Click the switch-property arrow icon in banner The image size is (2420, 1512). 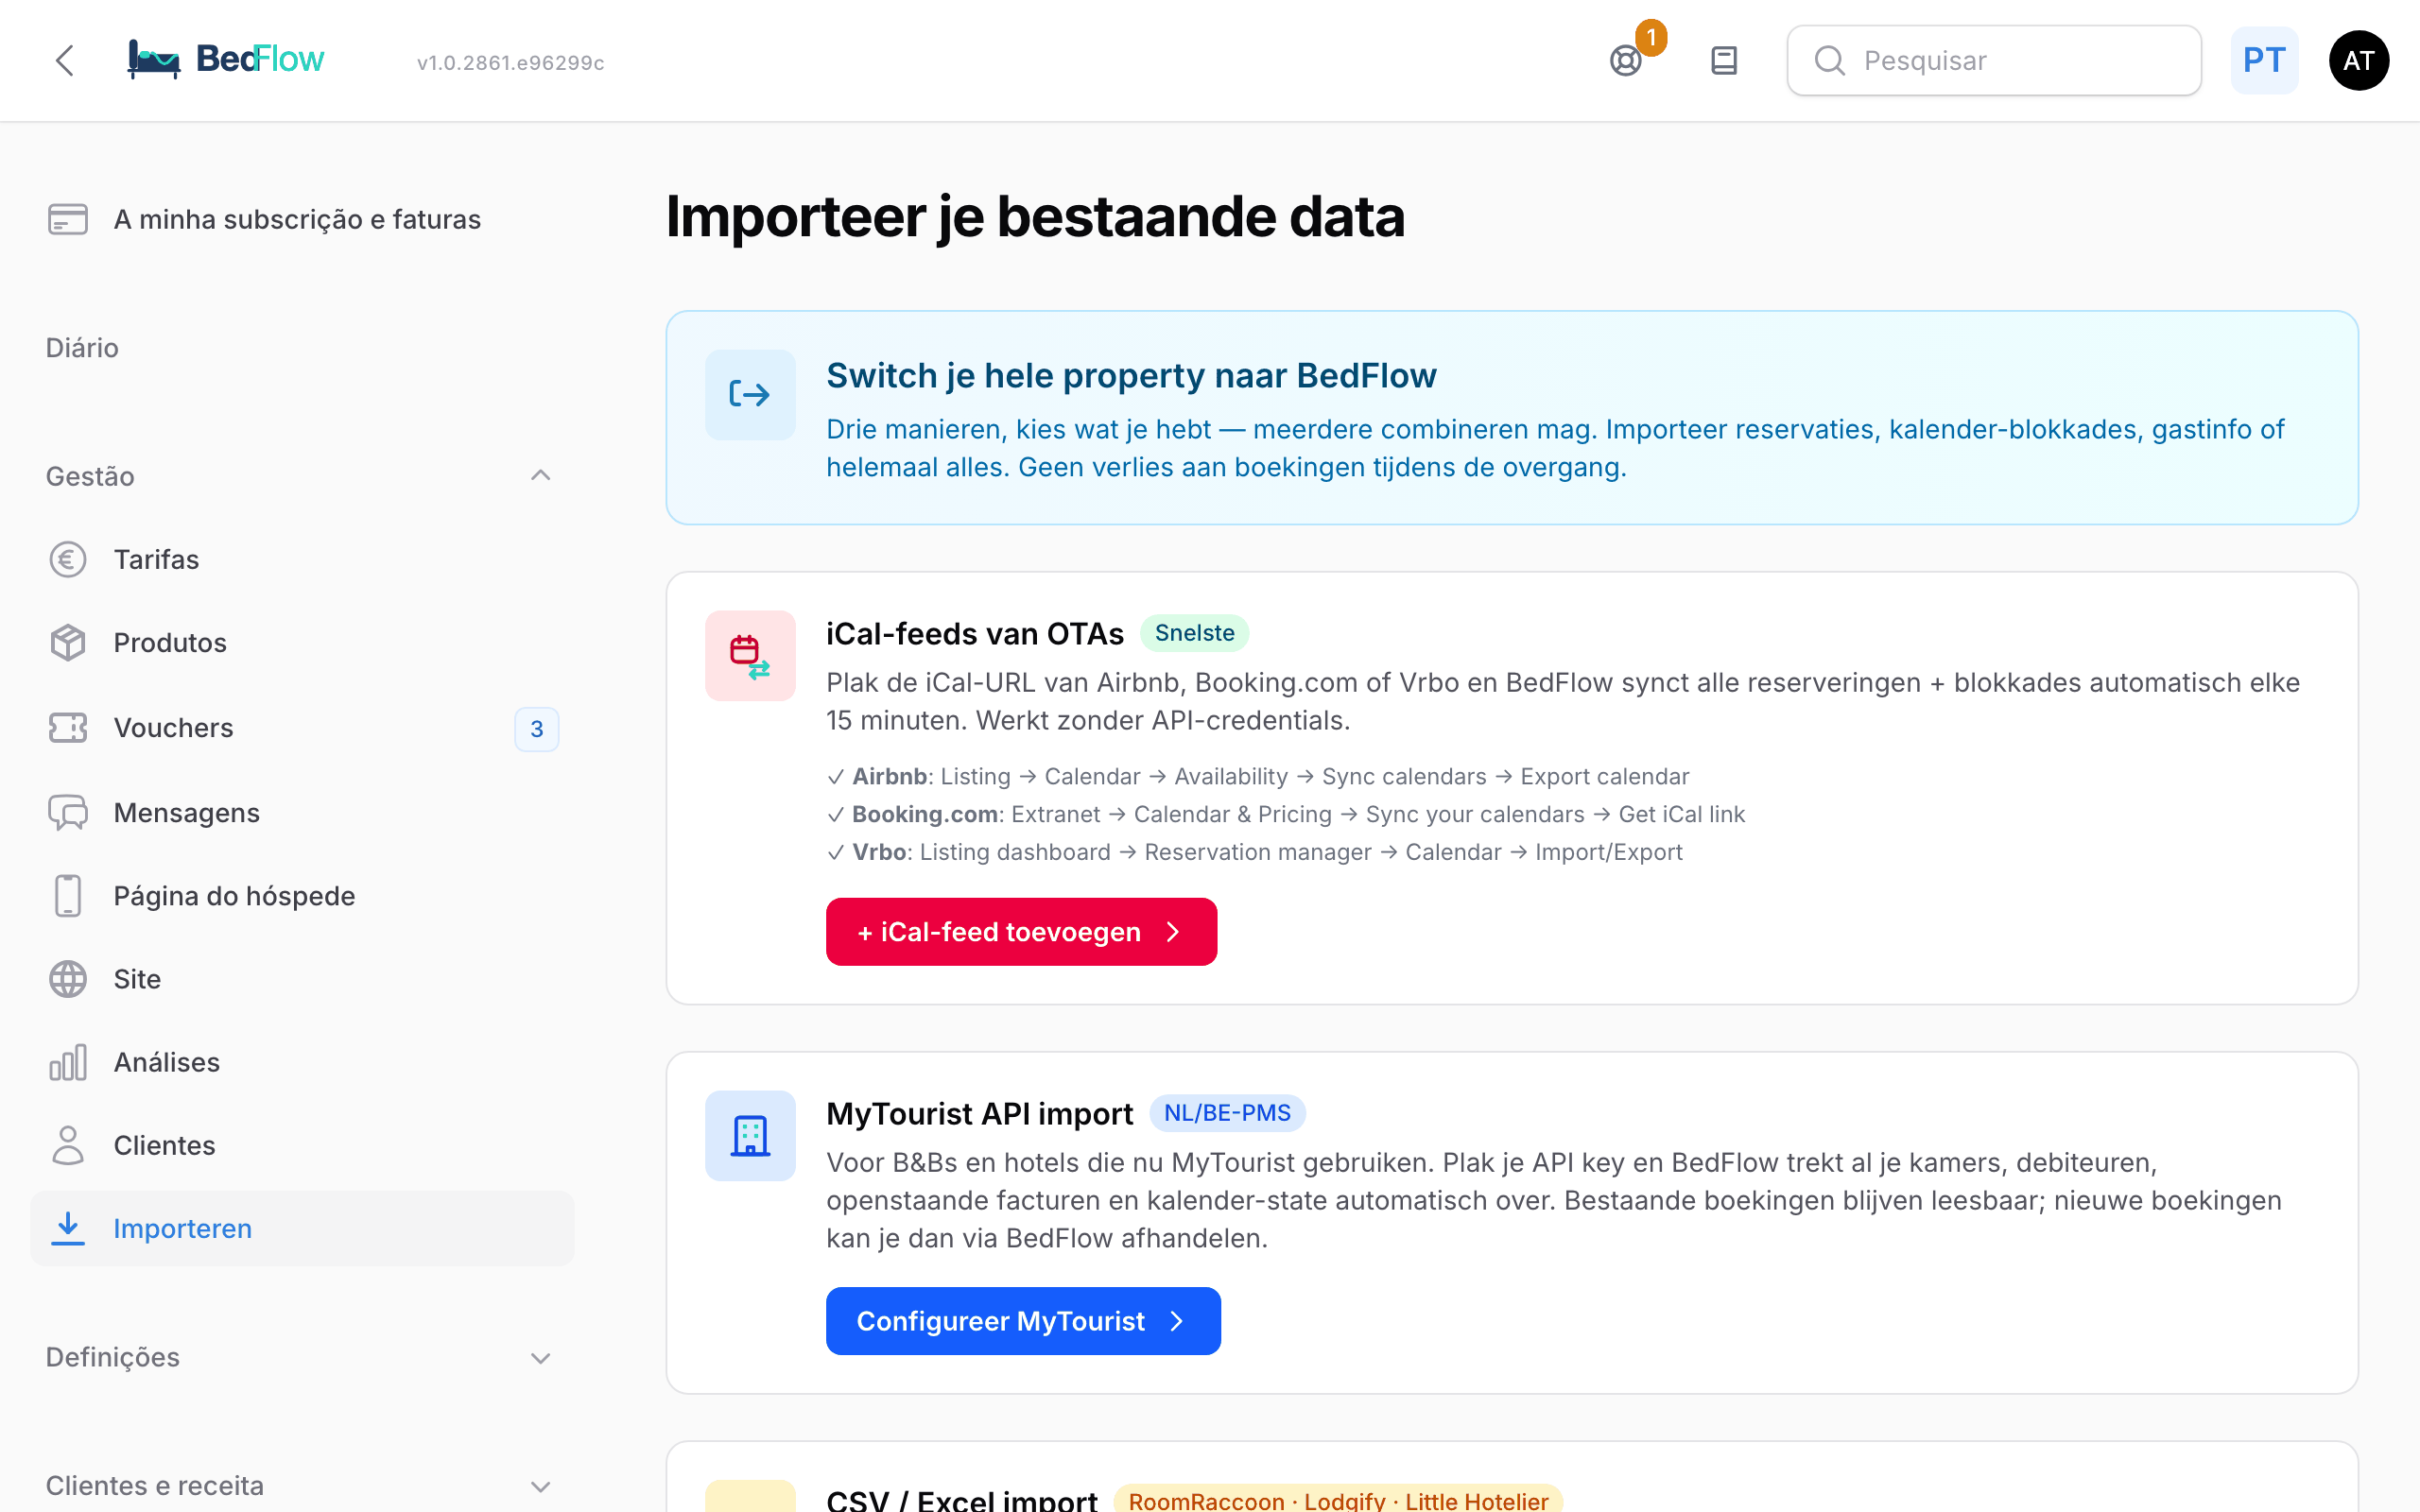pyautogui.click(x=750, y=395)
